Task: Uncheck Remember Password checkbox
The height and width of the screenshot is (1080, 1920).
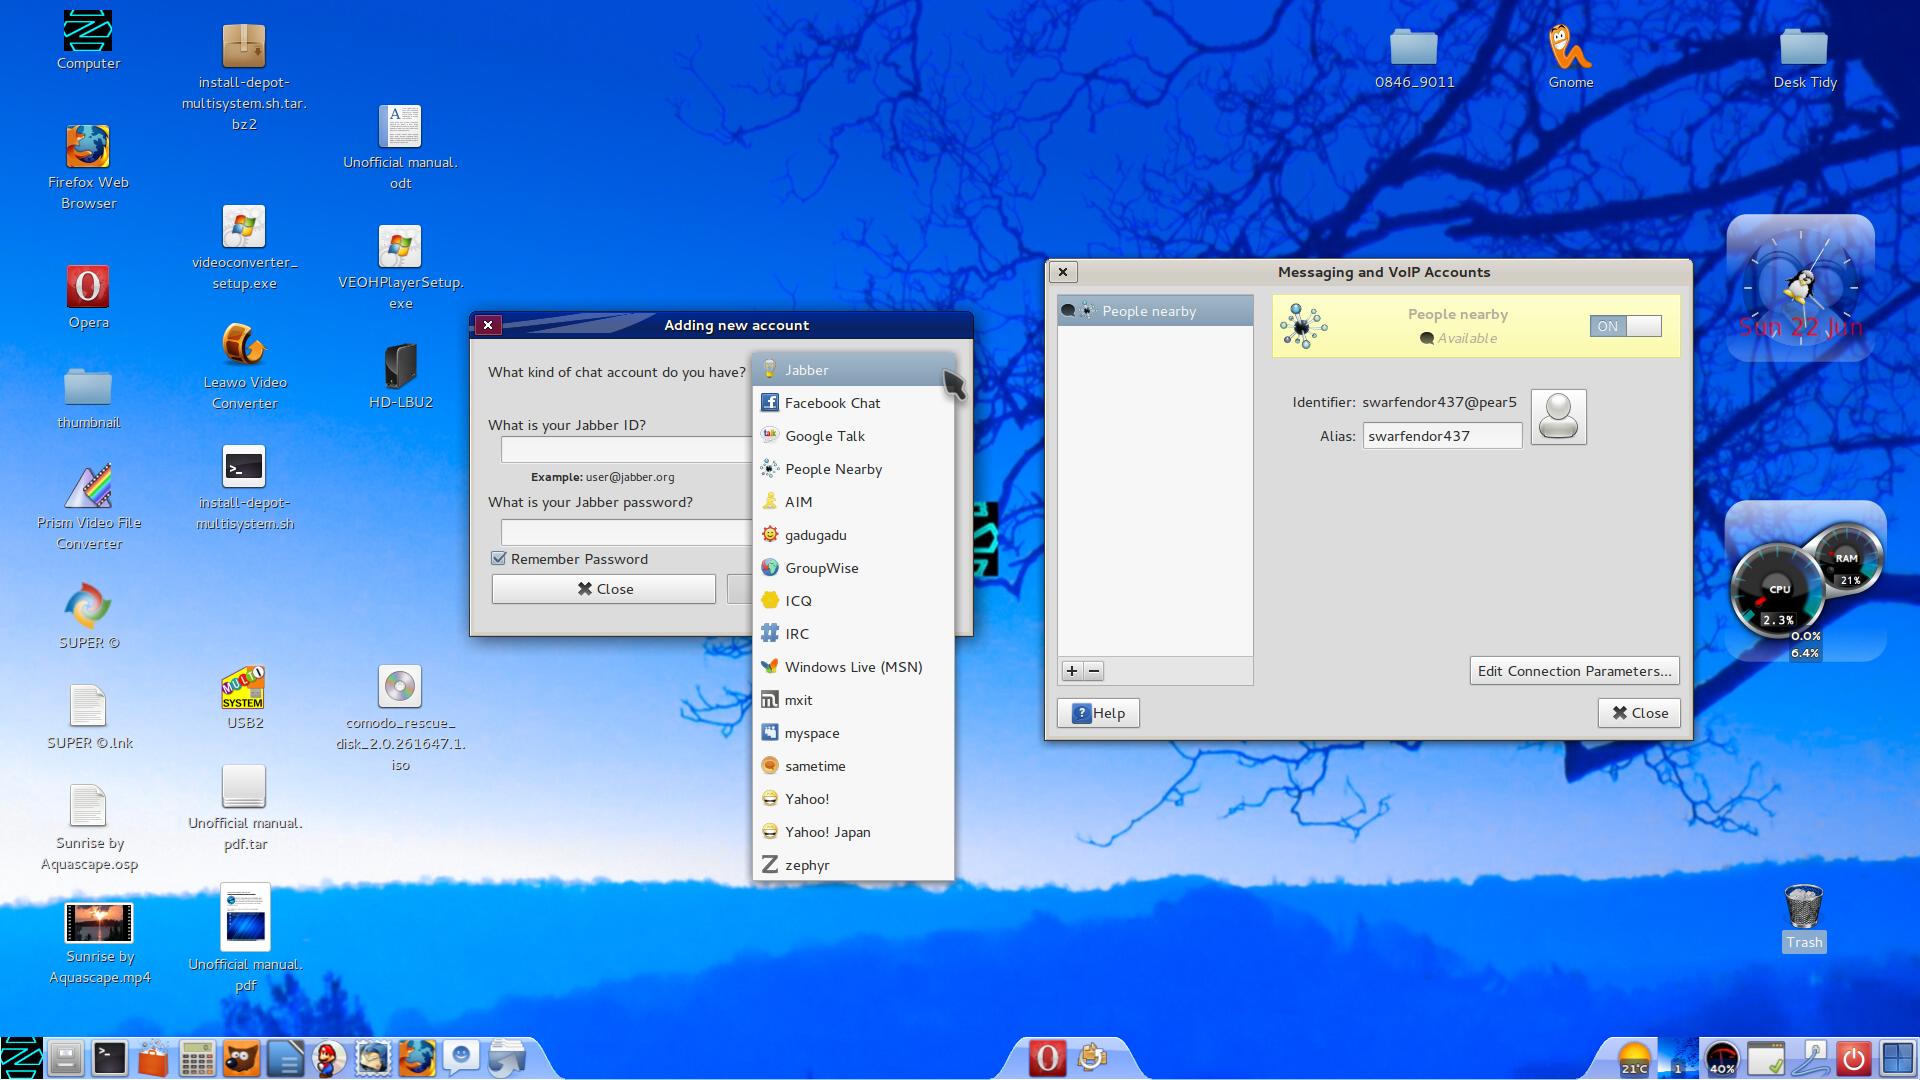Action: point(498,559)
